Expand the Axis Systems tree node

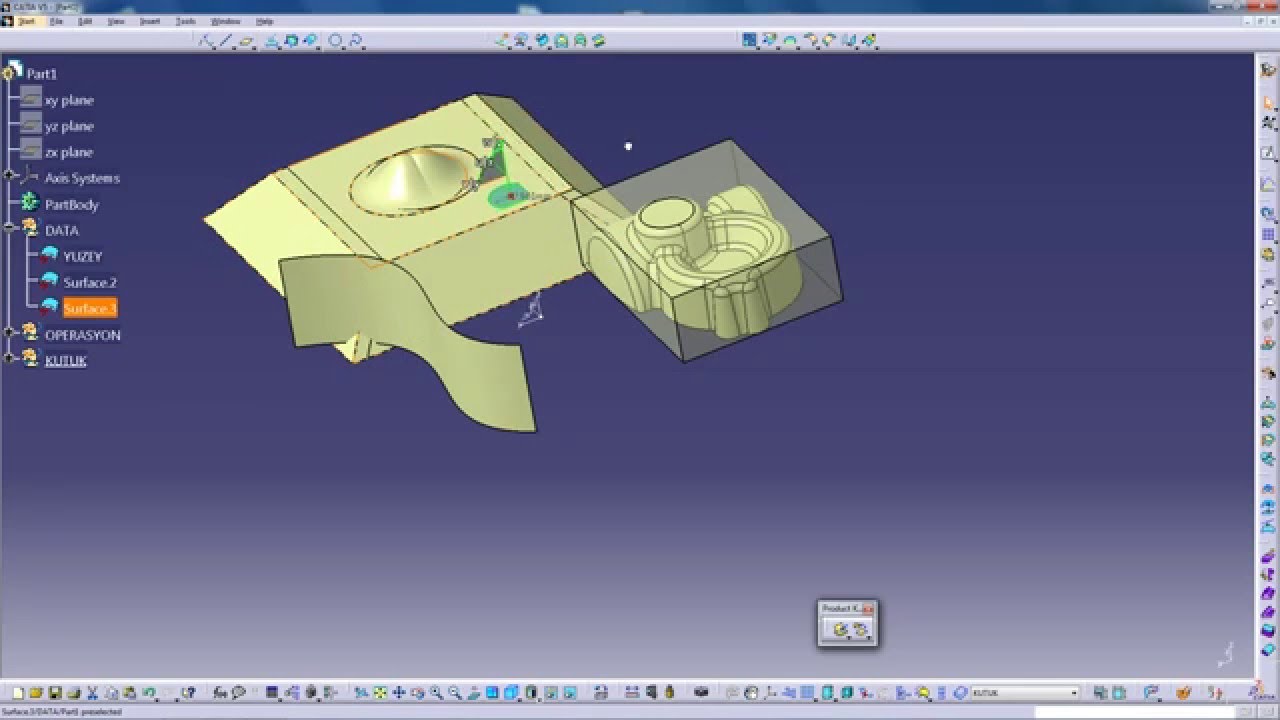point(9,177)
